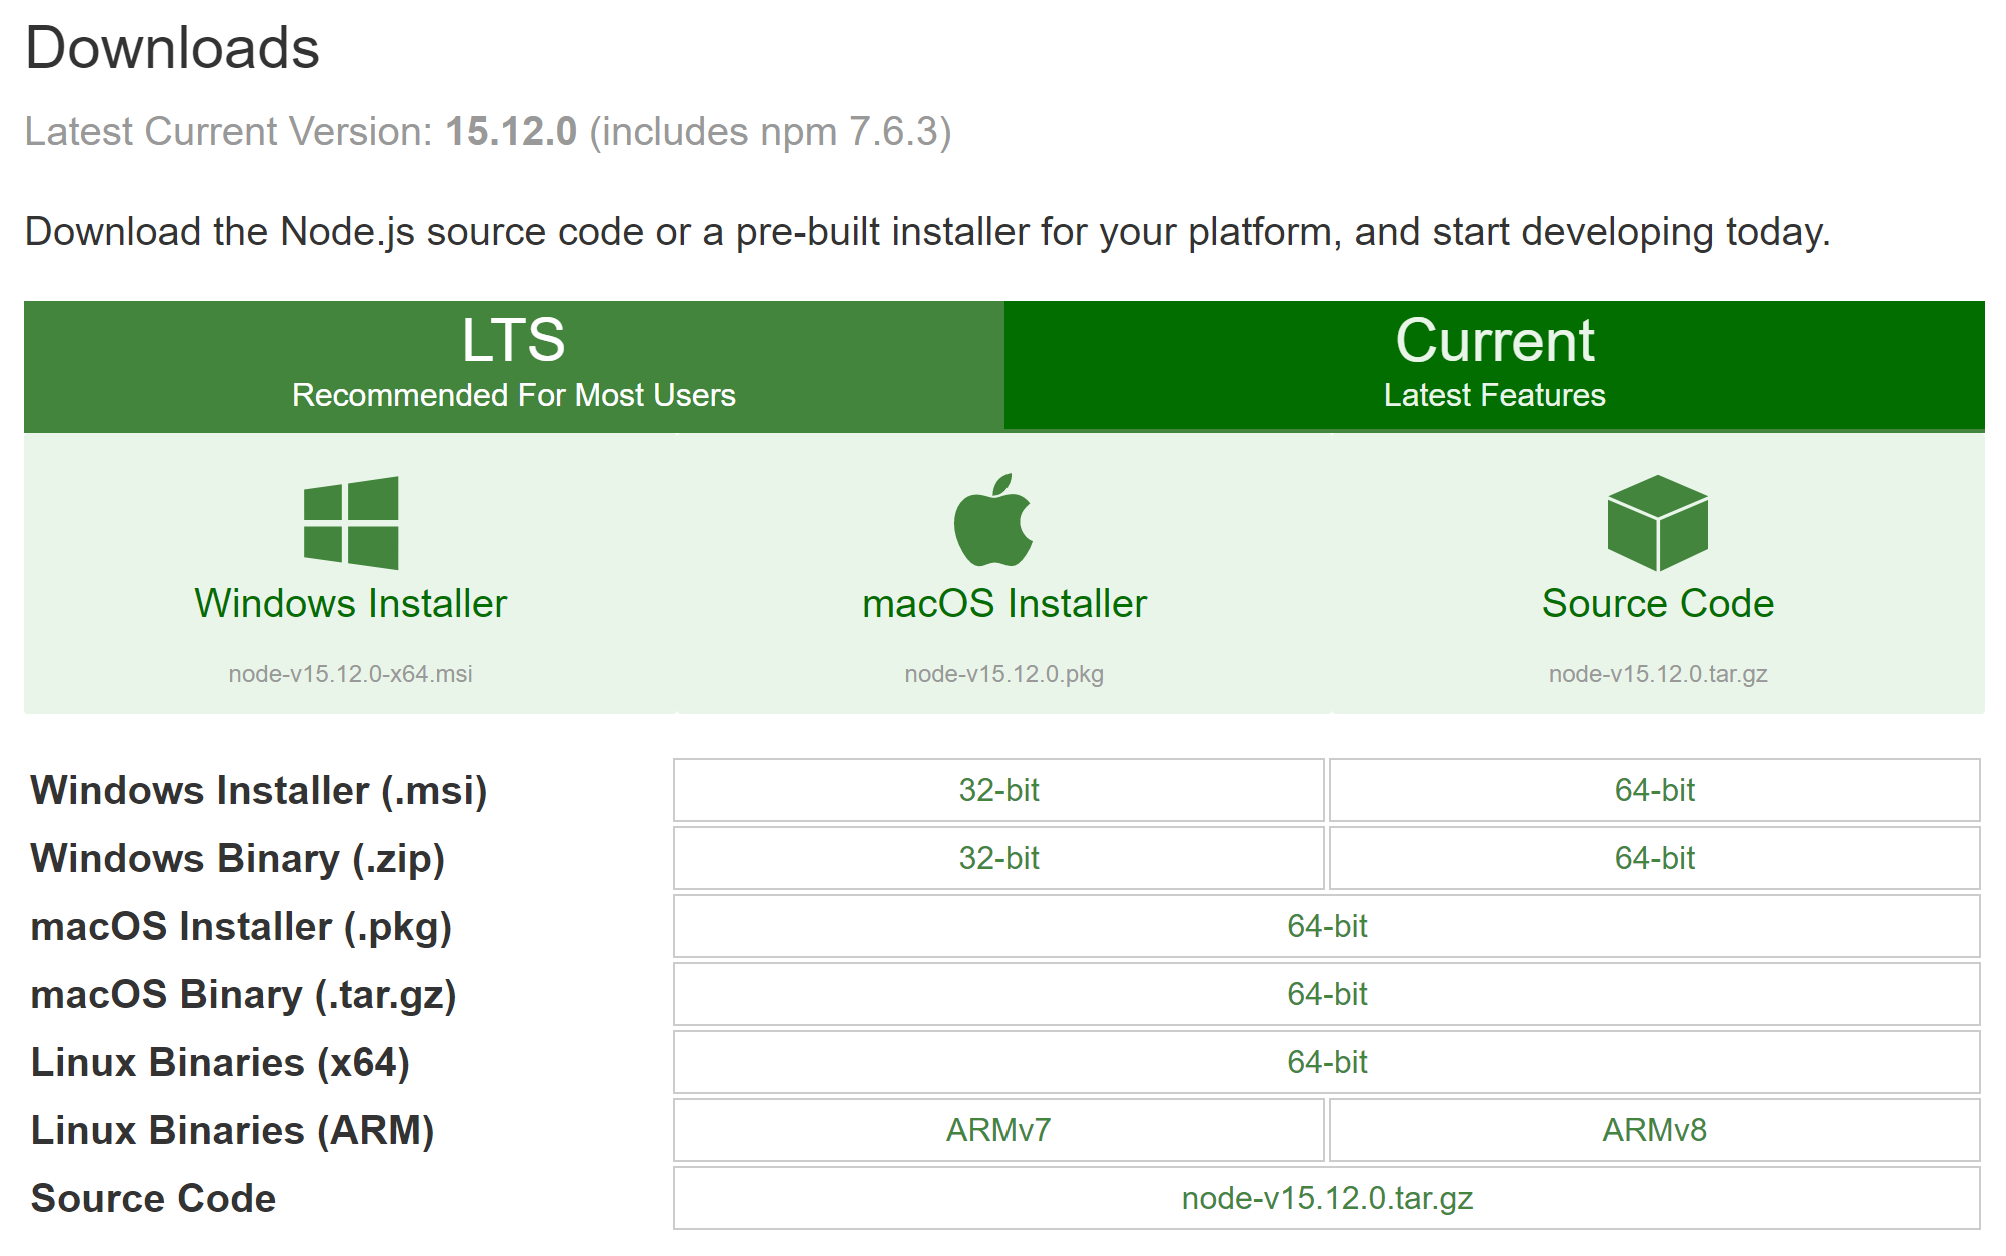
Task: Download Linux Binaries ARMv7
Action: [x=999, y=1130]
